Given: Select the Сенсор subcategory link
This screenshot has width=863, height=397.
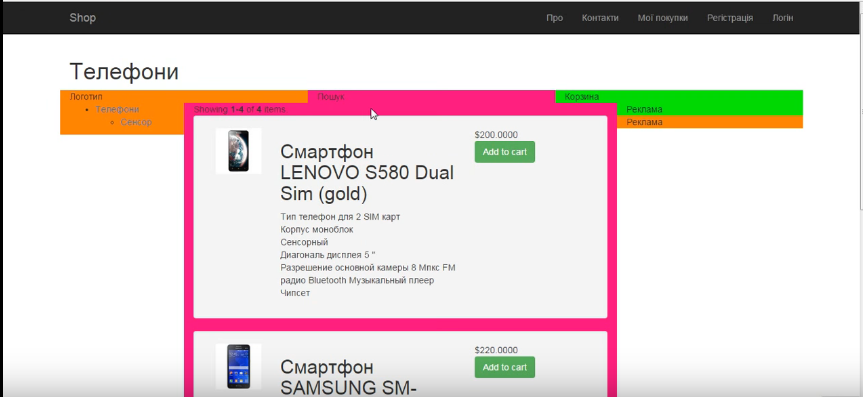Looking at the screenshot, I should coord(136,122).
